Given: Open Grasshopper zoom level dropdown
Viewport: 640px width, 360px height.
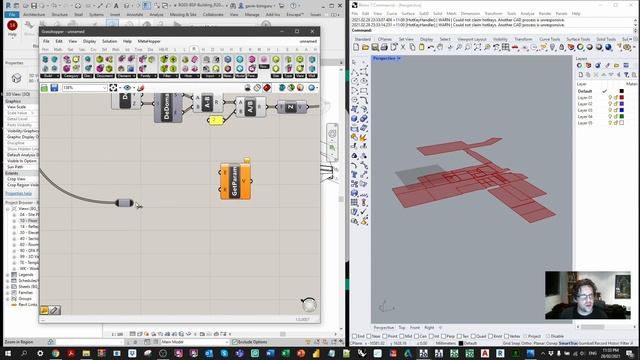Looking at the screenshot, I should (104, 88).
